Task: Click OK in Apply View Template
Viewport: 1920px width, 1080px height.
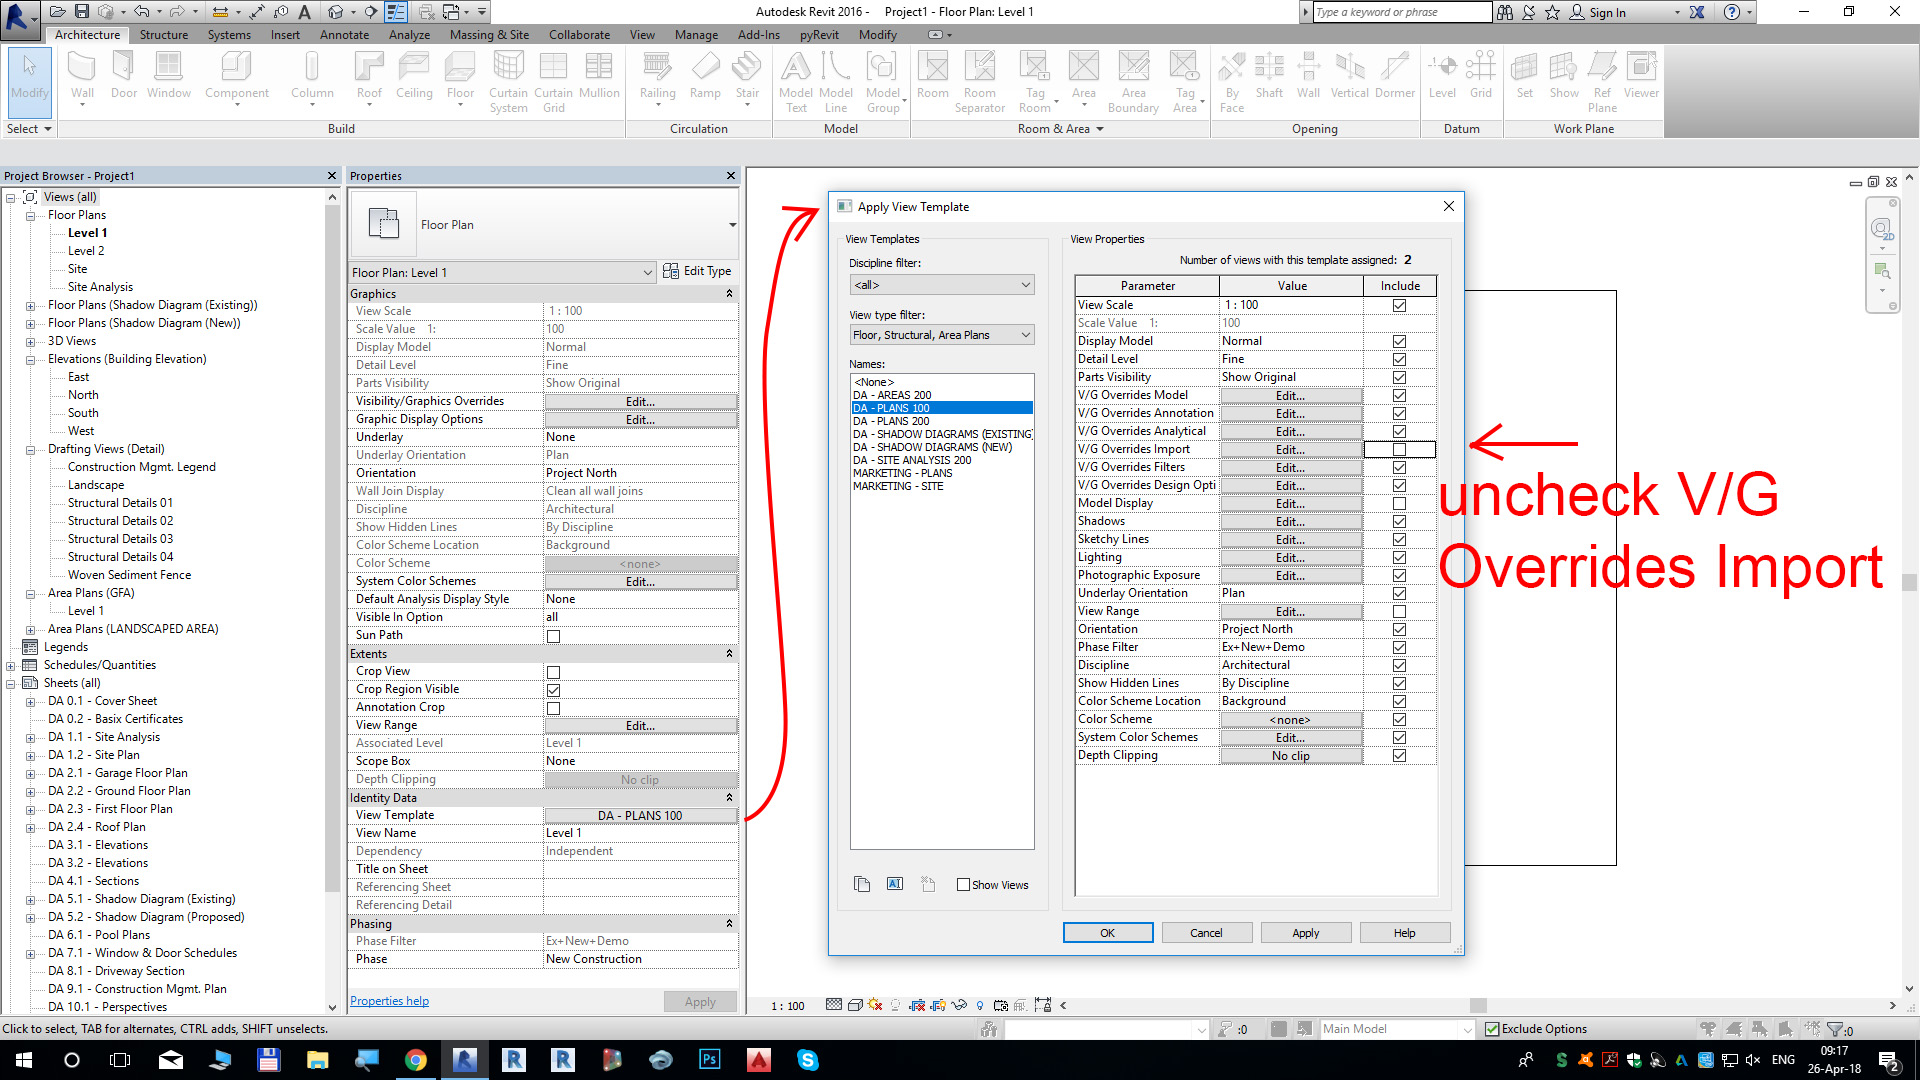Action: click(x=1107, y=933)
